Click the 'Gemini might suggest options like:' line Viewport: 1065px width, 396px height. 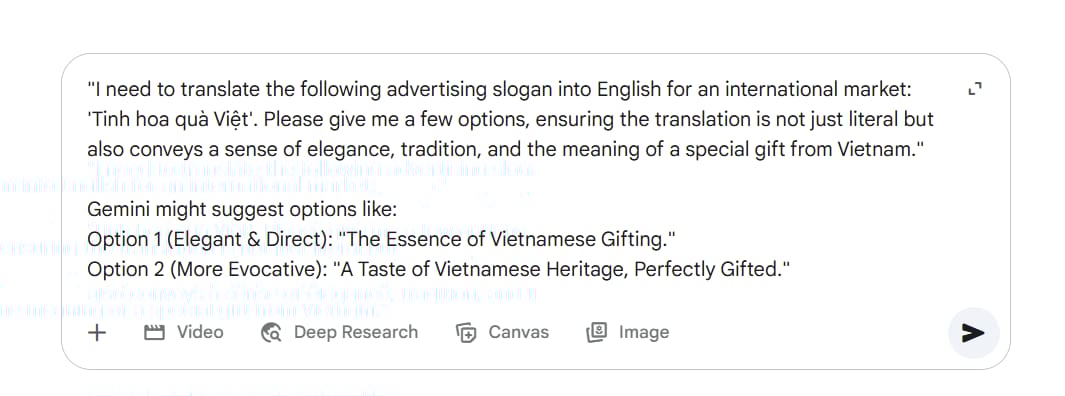point(242,209)
